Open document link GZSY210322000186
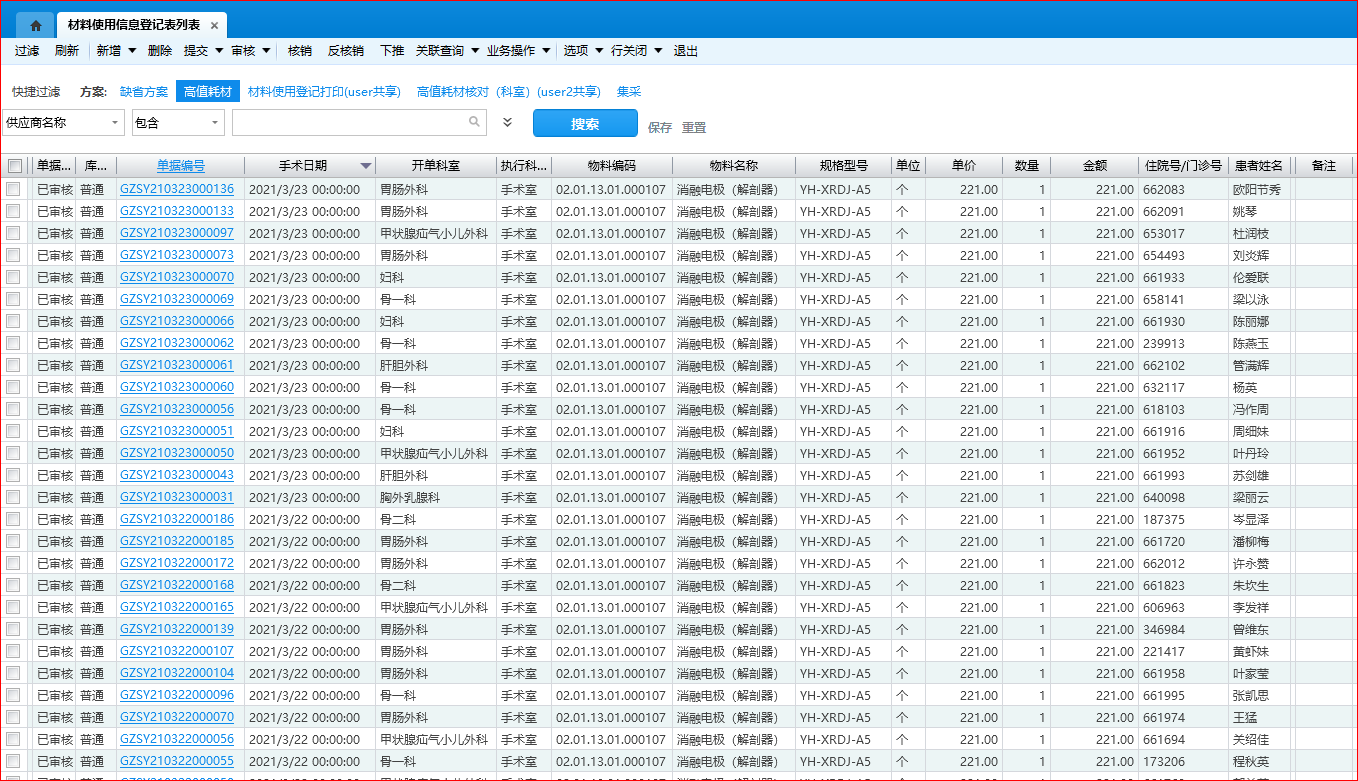The width and height of the screenshot is (1358, 781). point(177,519)
